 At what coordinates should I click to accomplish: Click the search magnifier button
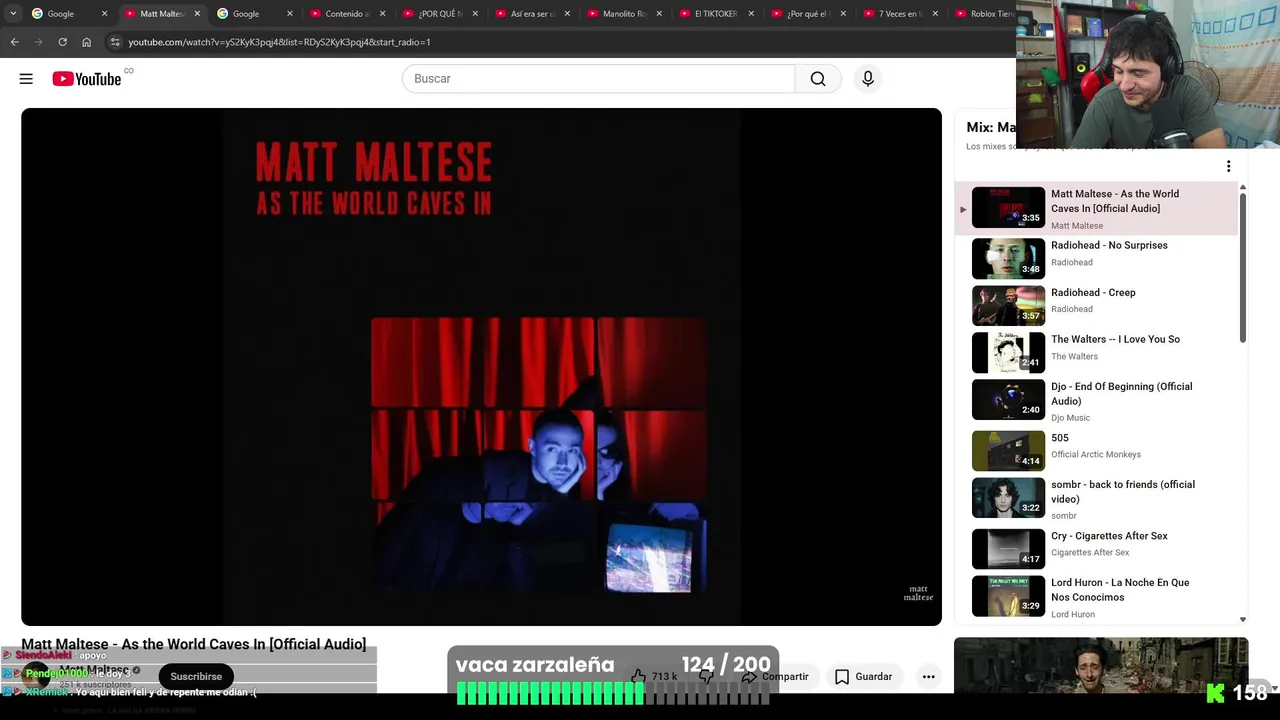[818, 79]
